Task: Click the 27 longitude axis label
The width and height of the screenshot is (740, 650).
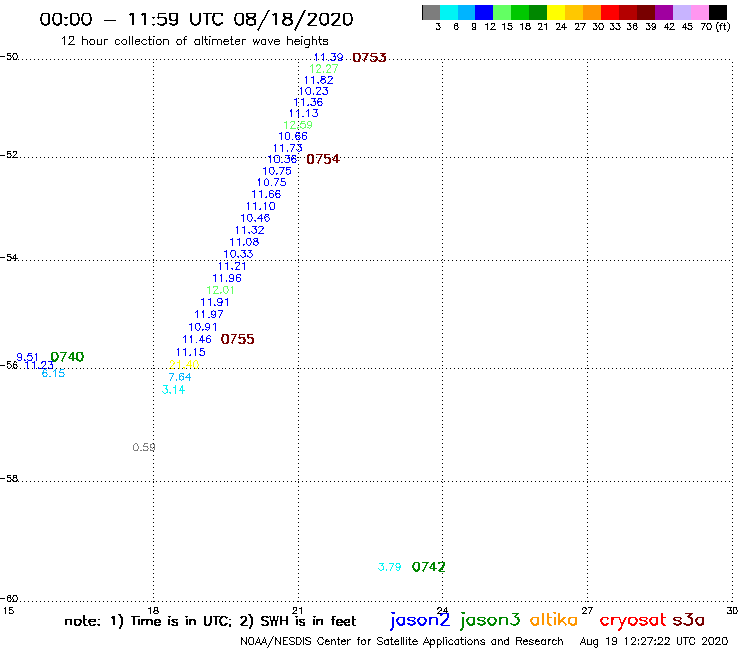Action: click(x=587, y=610)
